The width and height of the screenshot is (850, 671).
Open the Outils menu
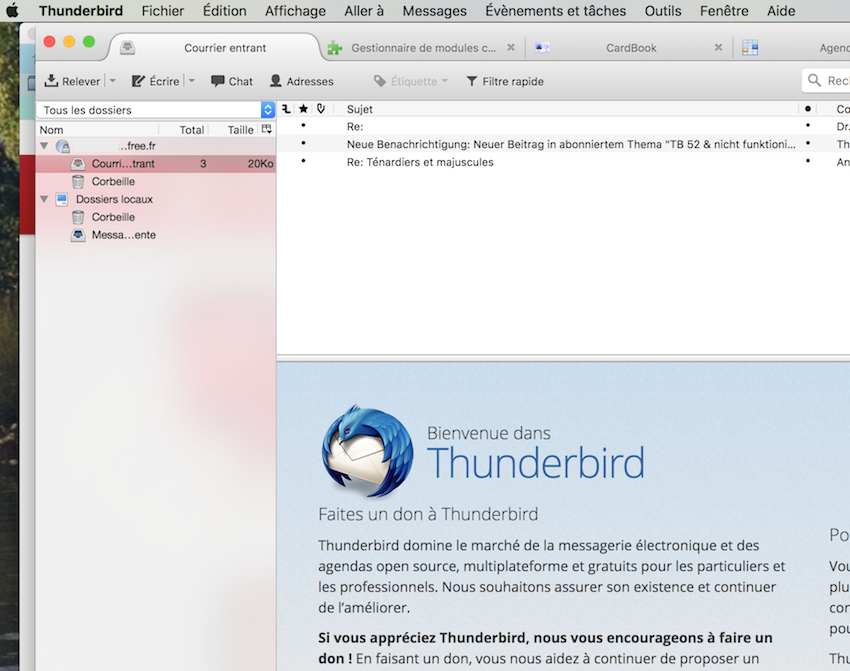click(663, 11)
